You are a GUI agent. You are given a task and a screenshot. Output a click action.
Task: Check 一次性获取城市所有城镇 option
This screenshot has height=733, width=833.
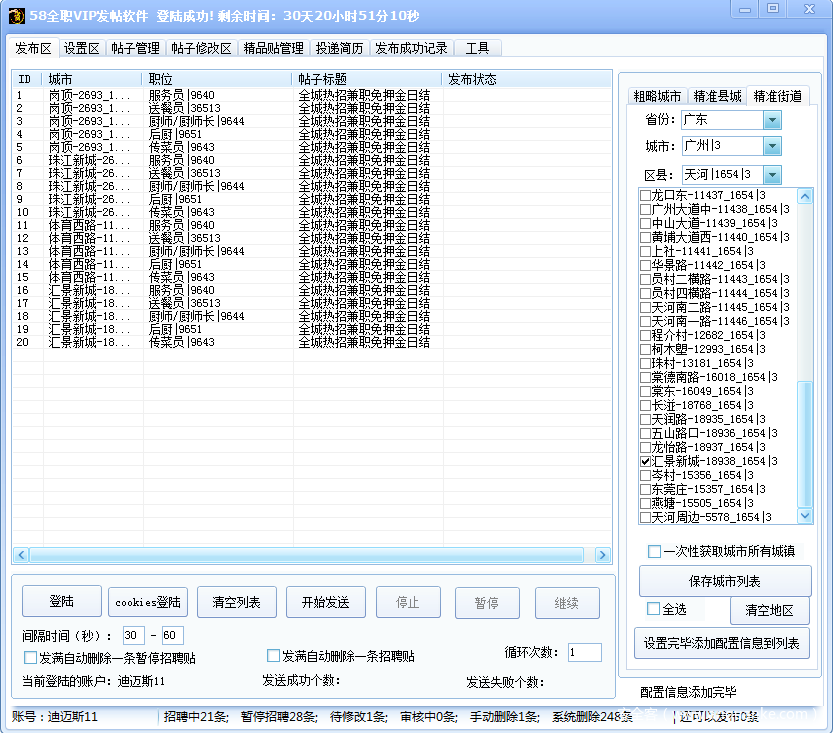point(654,551)
